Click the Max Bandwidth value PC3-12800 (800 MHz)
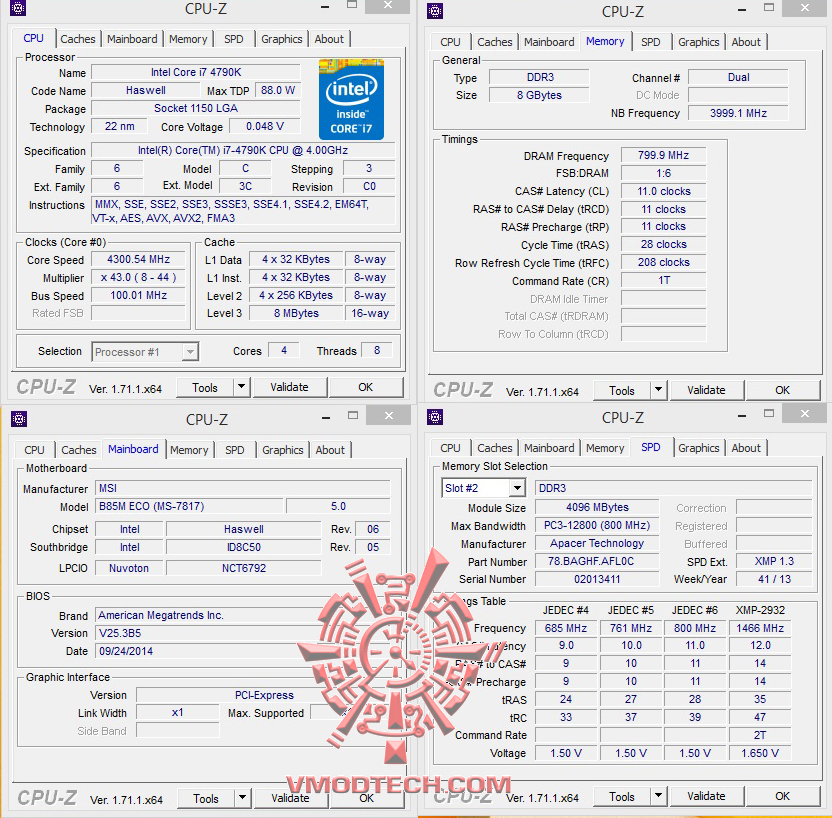Viewport: 832px width, 818px height. coord(597,525)
